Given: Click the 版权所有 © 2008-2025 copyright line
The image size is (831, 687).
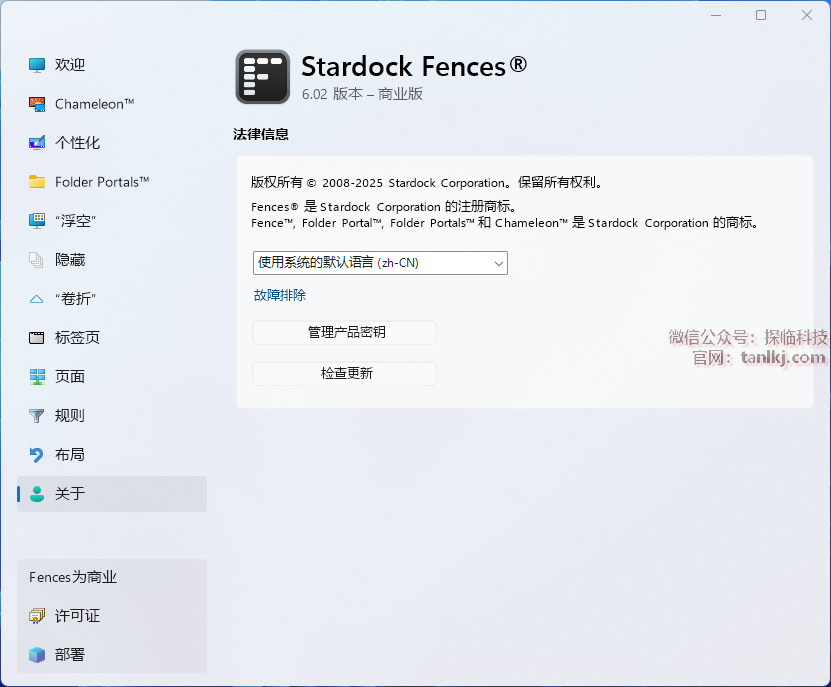Looking at the screenshot, I should tap(427, 183).
